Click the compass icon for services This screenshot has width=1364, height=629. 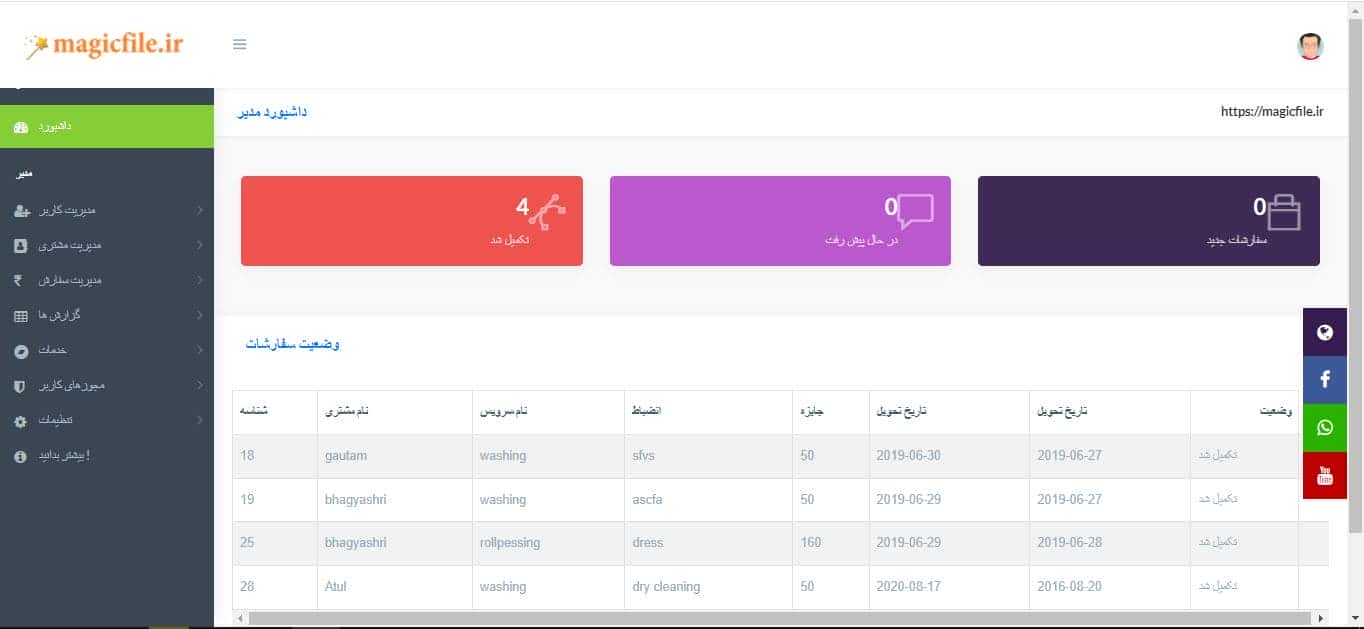[x=21, y=351]
